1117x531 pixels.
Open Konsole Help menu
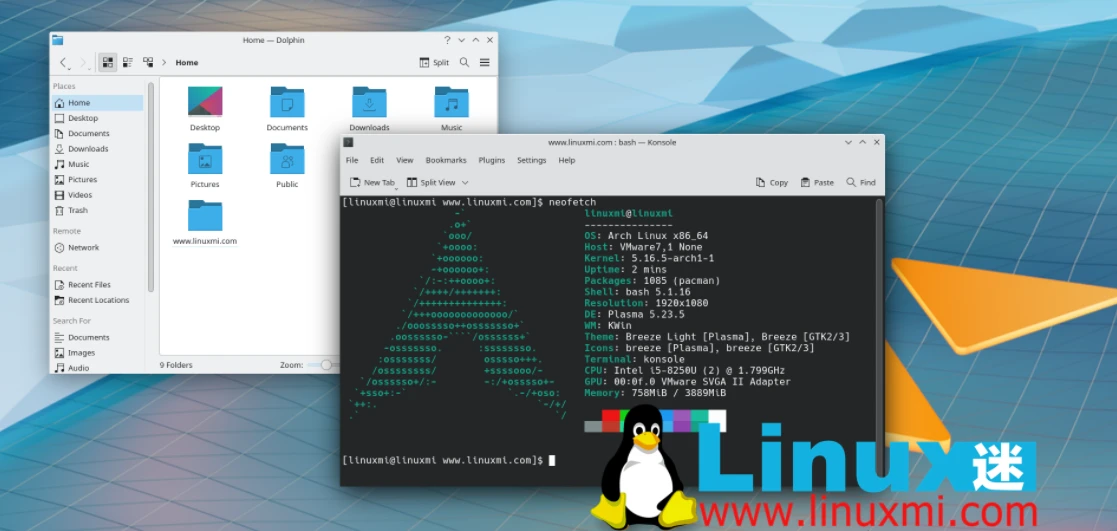click(567, 160)
